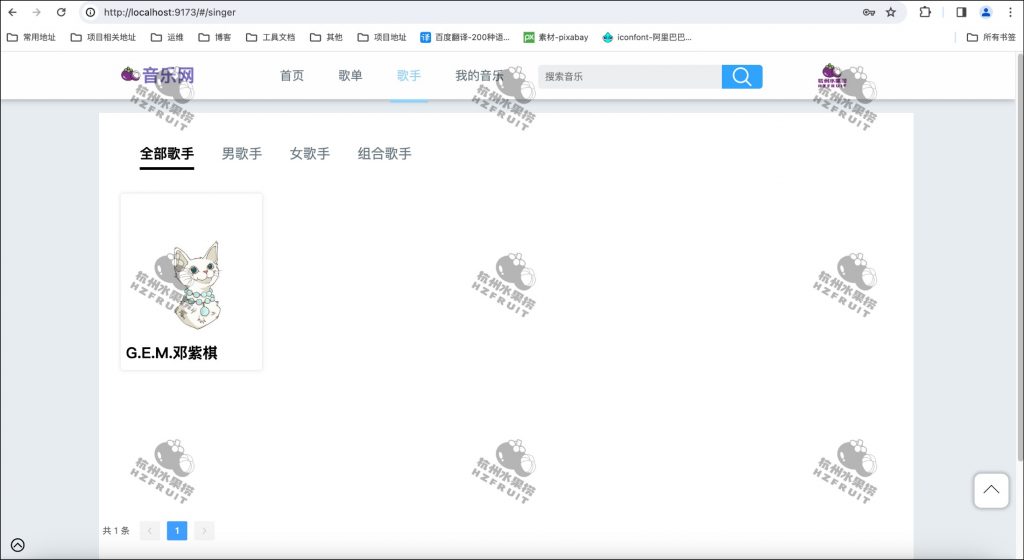The height and width of the screenshot is (560, 1024).
Task: Open the 常用地址 bookmark folder
Action: 31,37
